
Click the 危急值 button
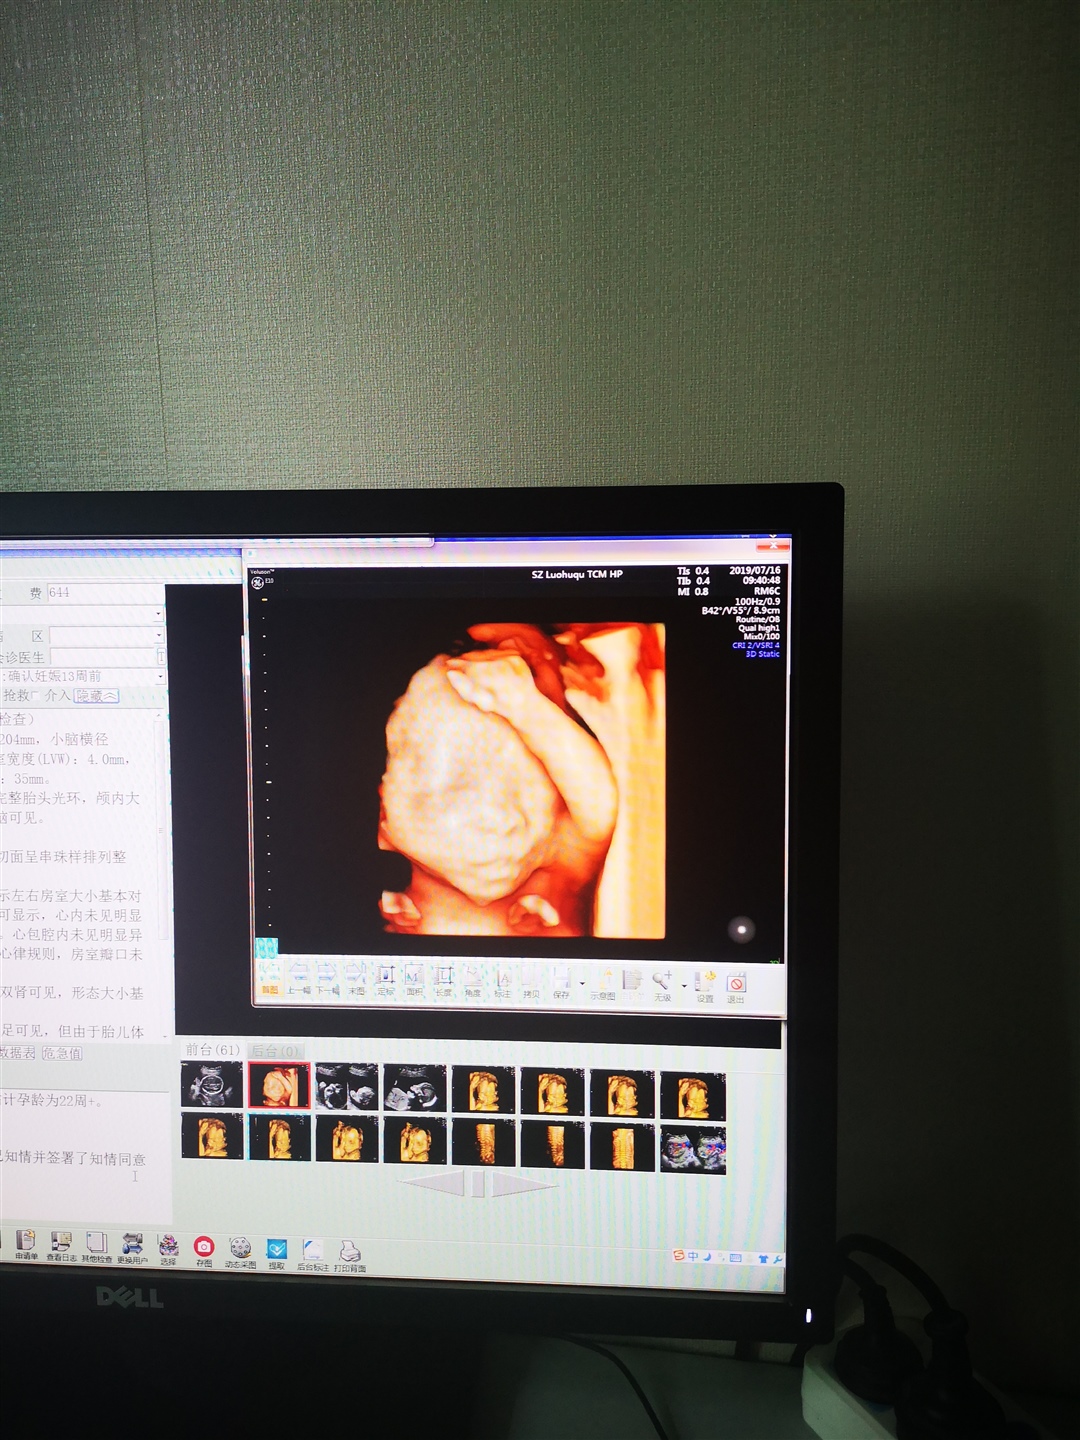(x=62, y=1053)
